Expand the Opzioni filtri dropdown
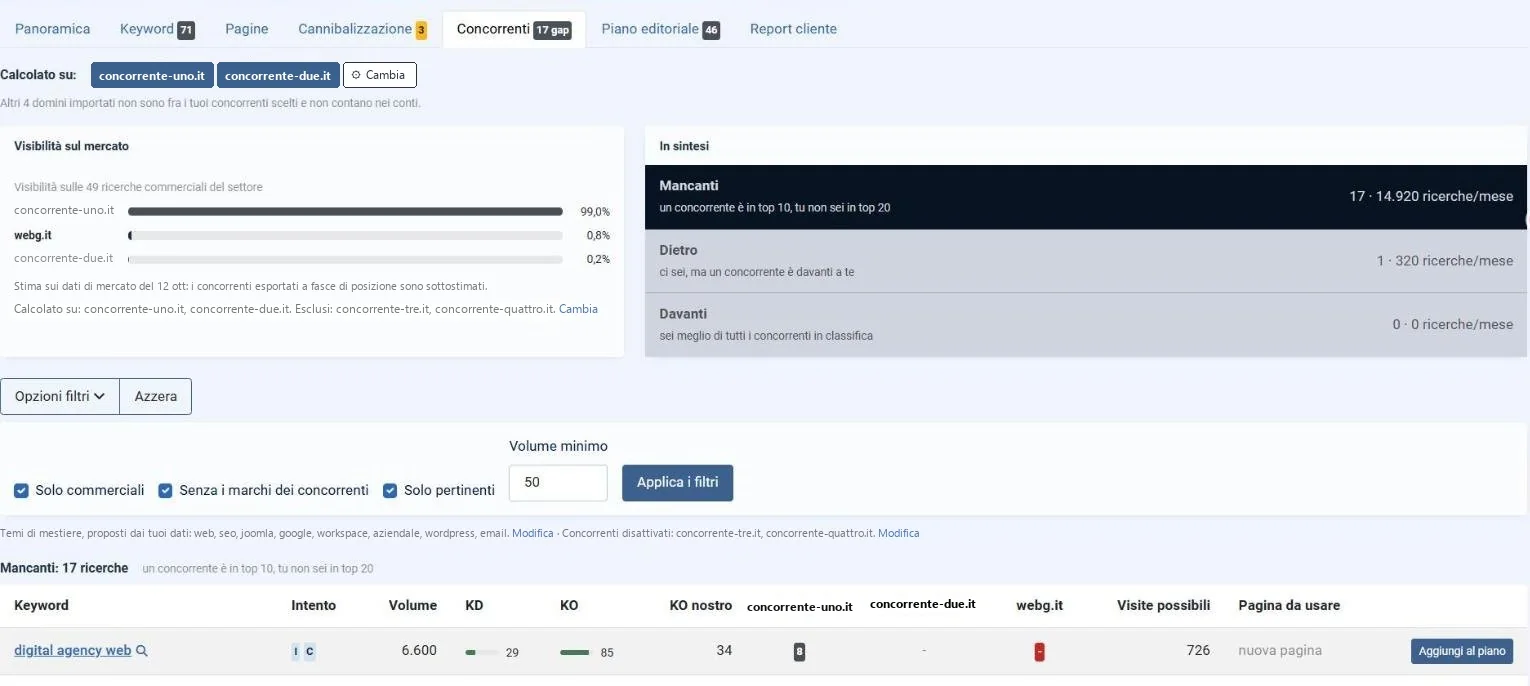 (x=60, y=396)
